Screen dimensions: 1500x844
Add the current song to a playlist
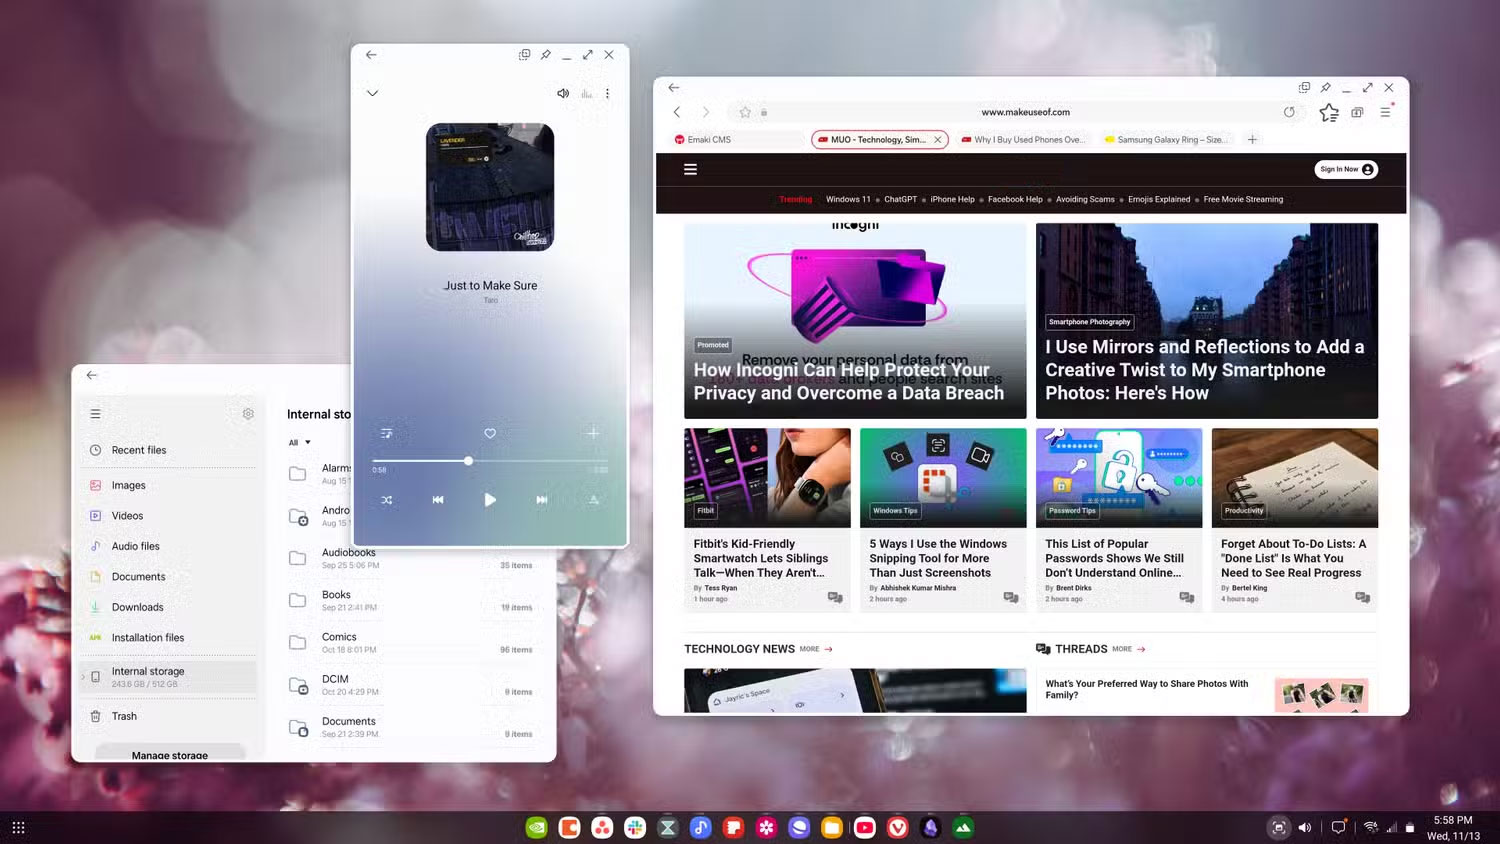tap(592, 433)
